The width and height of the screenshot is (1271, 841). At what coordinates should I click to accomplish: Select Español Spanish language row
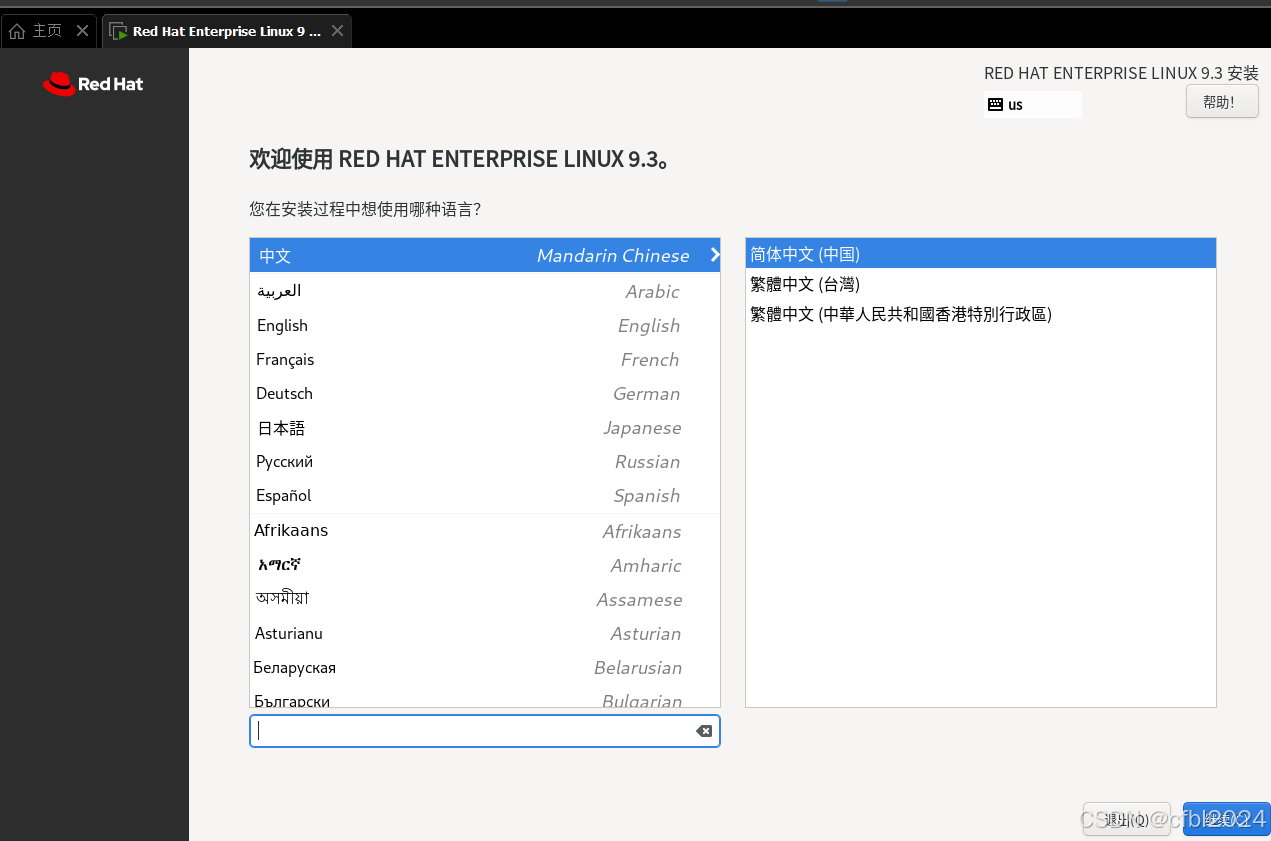[485, 495]
